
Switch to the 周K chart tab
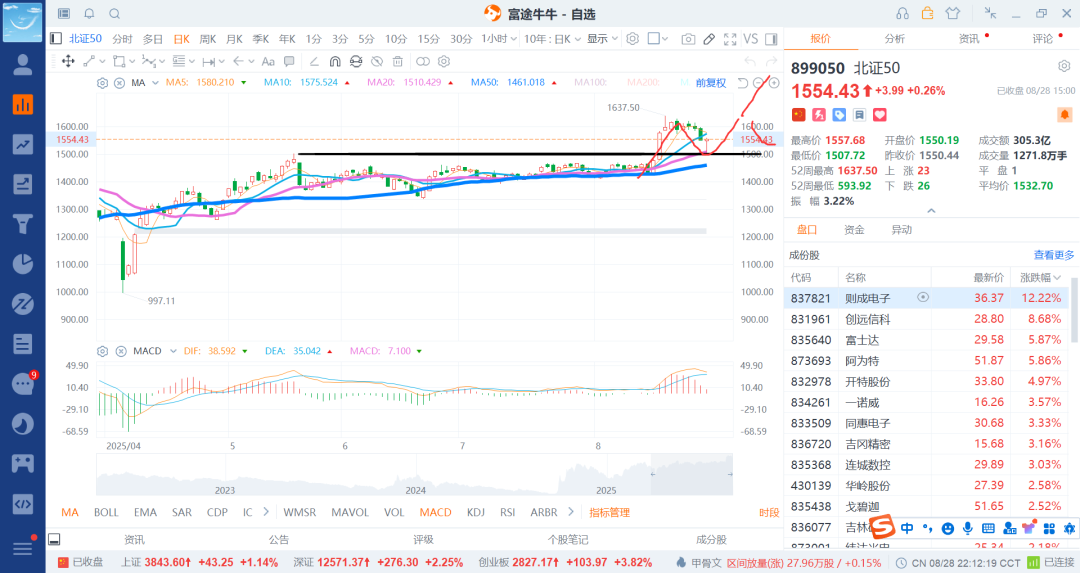pos(207,39)
